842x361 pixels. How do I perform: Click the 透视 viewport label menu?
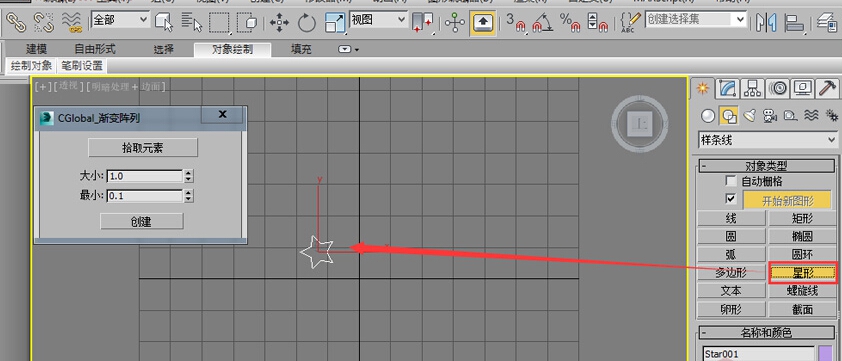pyautogui.click(x=69, y=86)
